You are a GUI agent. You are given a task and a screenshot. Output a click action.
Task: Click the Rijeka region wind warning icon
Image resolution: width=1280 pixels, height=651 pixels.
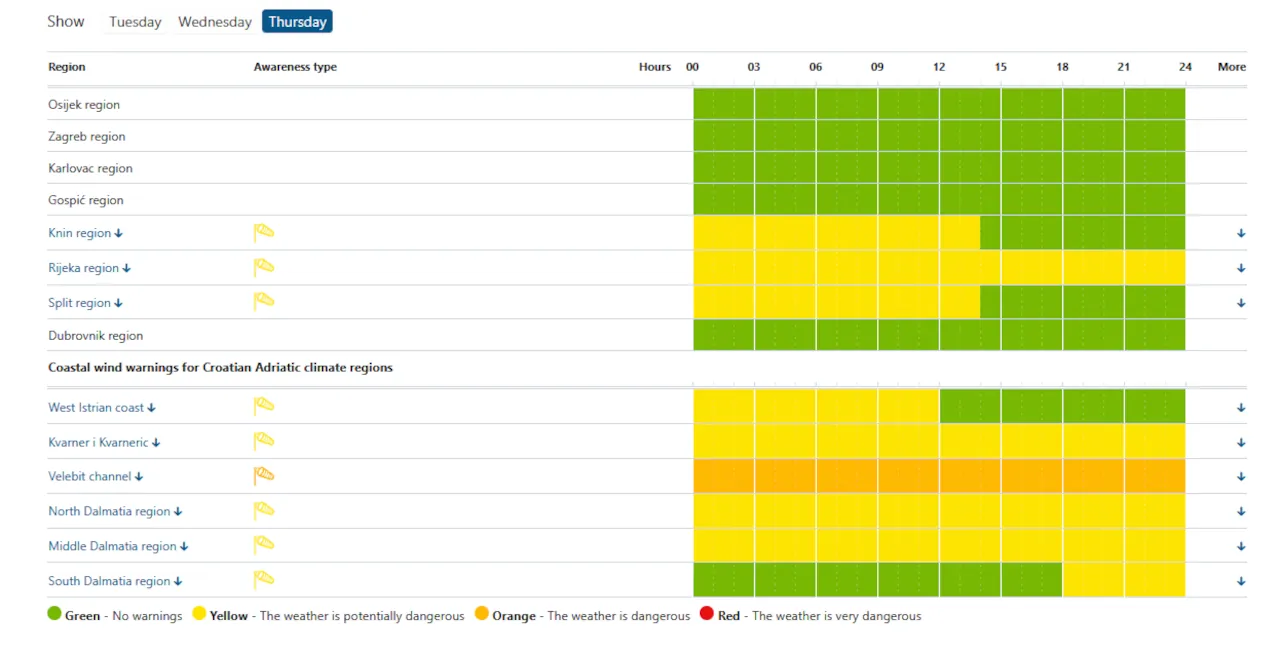(263, 268)
